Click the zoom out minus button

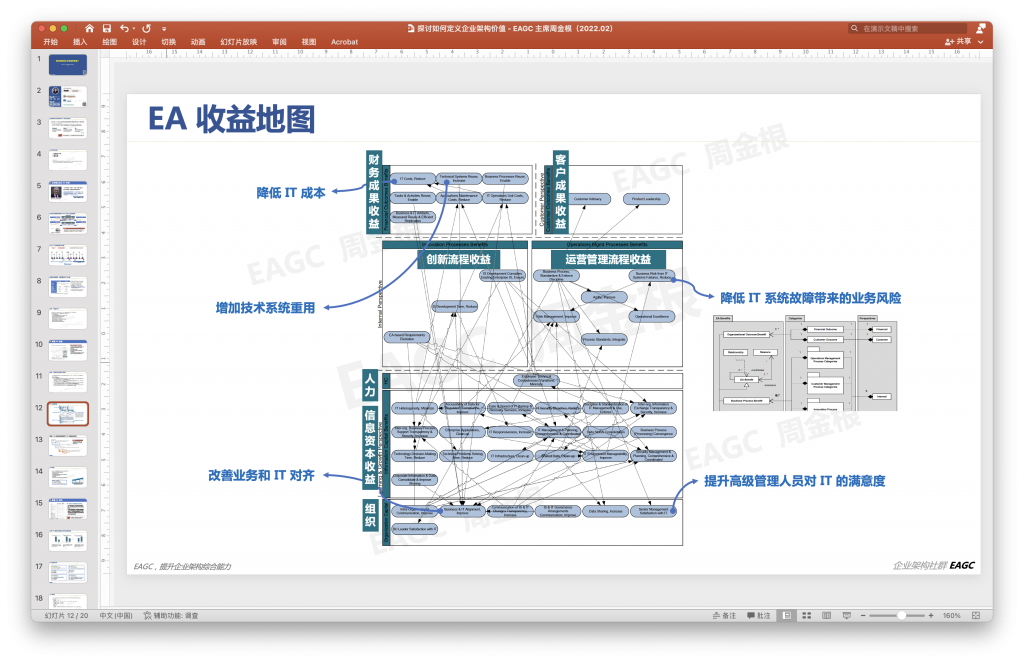(x=863, y=615)
